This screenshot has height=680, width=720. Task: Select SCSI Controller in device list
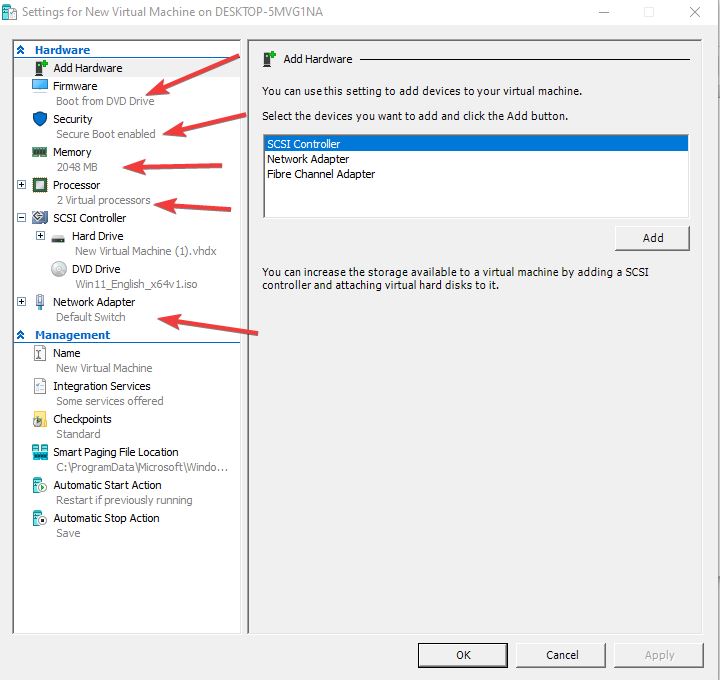click(476, 144)
